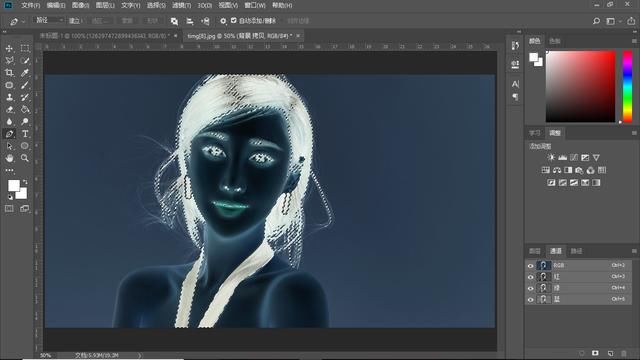This screenshot has height=360, width=640.
Task: Open the History panel dock icon
Action: [516, 46]
